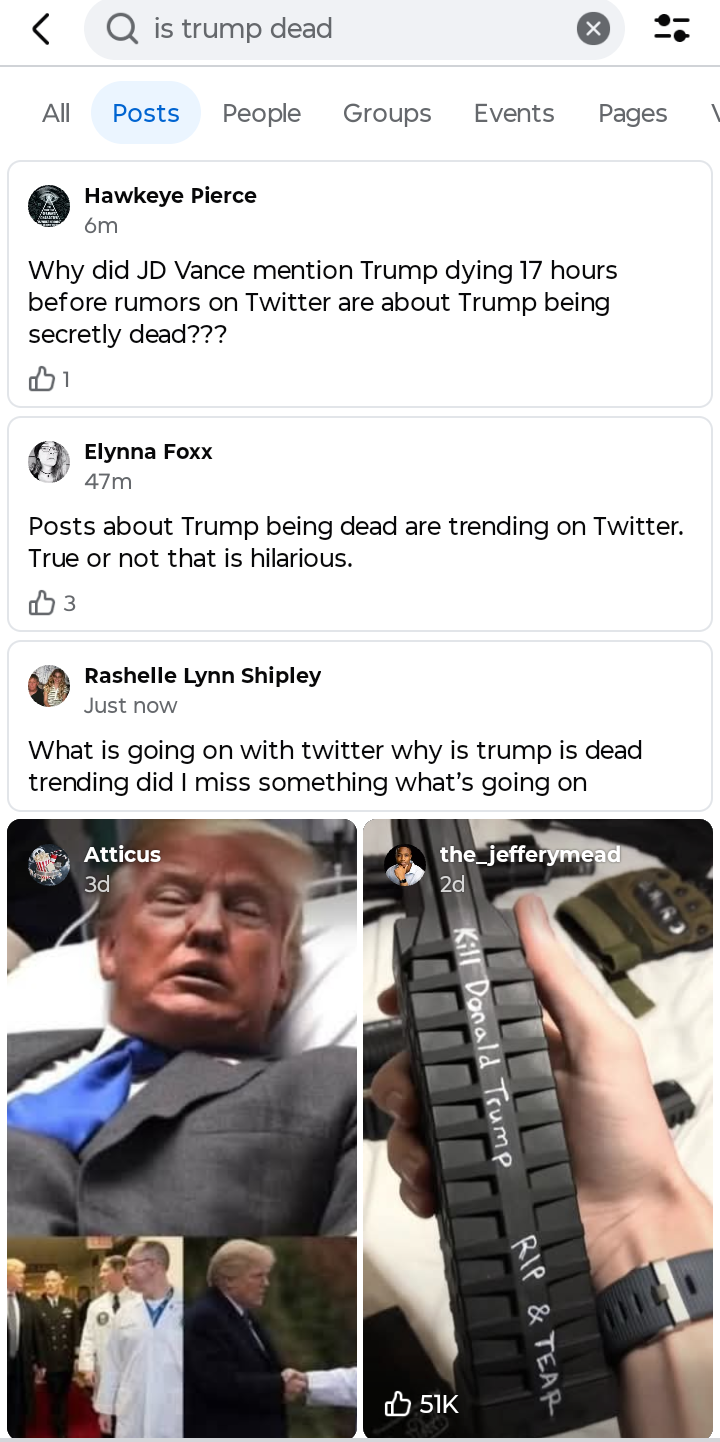Go to the Pages tab
The width and height of the screenshot is (720, 1442).
pos(632,113)
